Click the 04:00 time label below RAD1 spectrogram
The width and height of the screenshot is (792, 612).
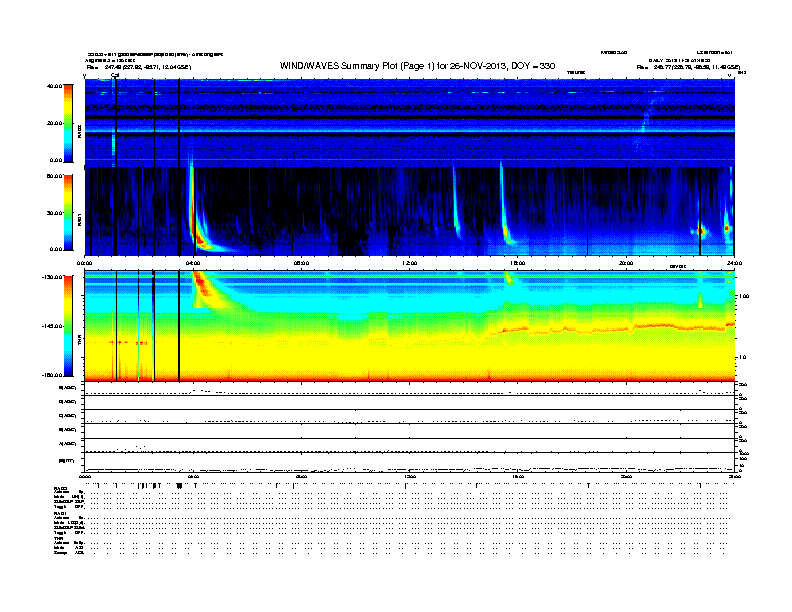point(193,263)
